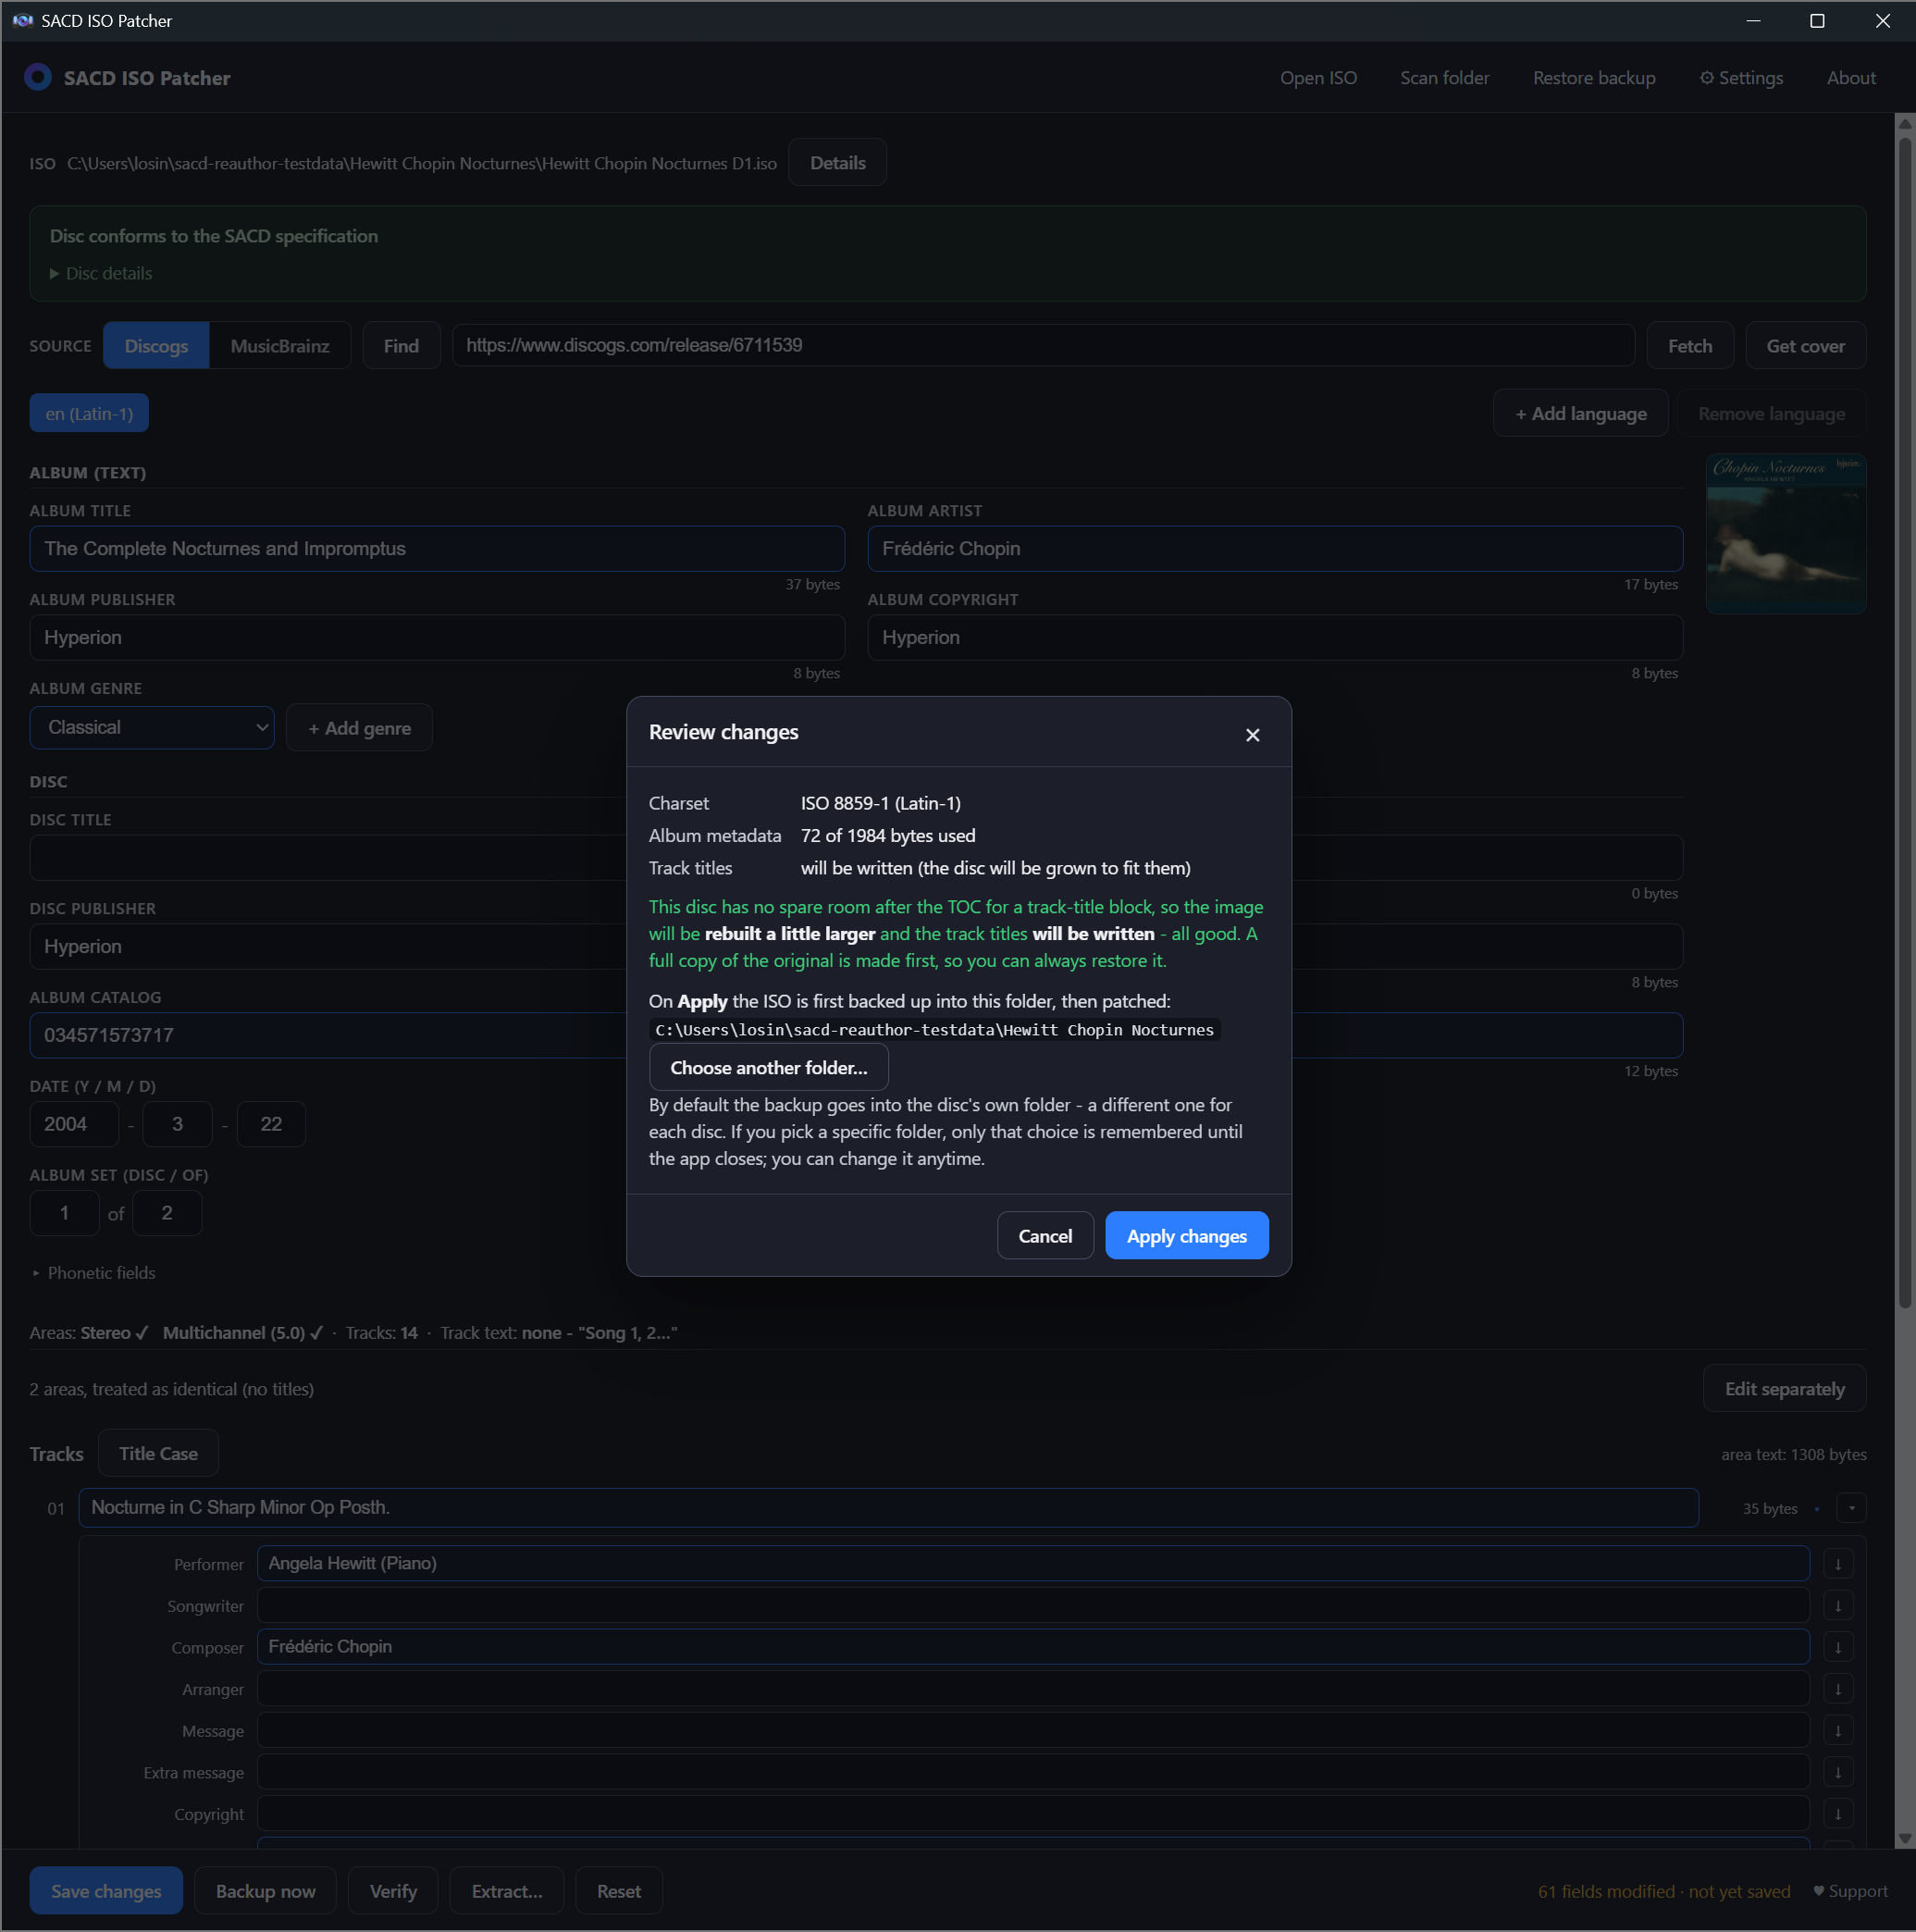
Task: Expand the Disc details disclosure
Action: [x=101, y=273]
